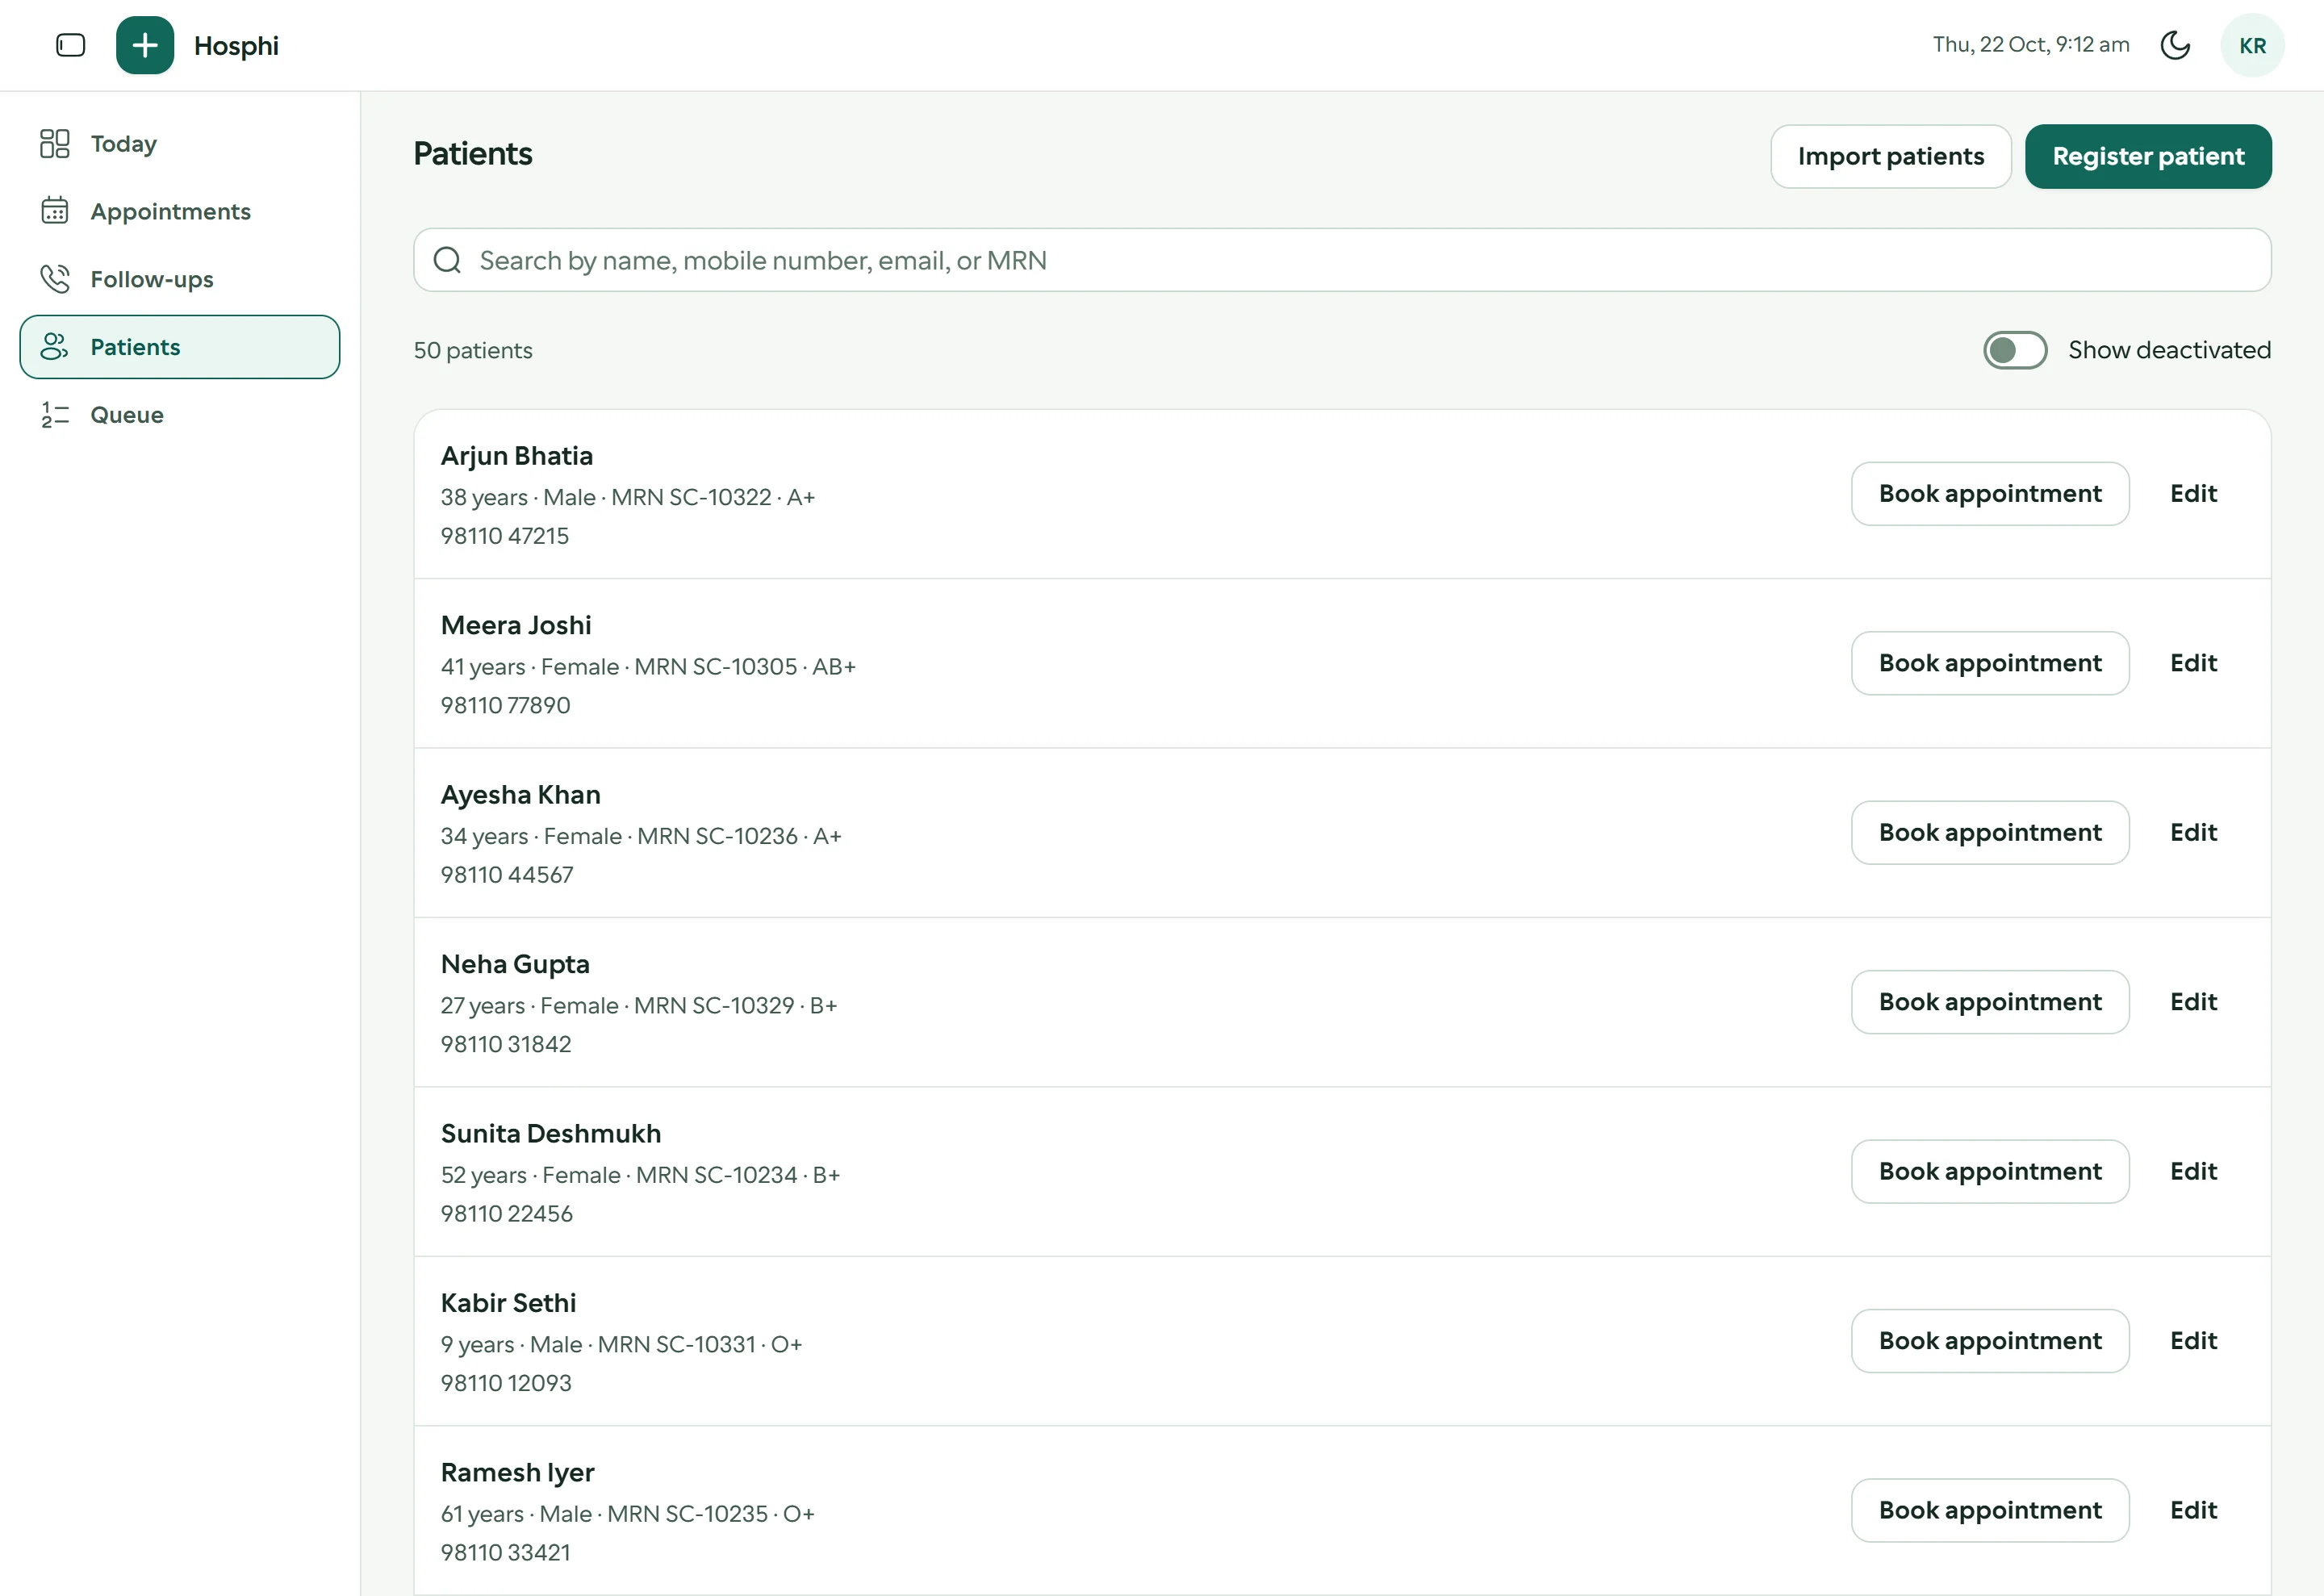Click the date 'Thu, 22 Oct, 9:12 am'
The height and width of the screenshot is (1596, 2324).
pos(2030,45)
